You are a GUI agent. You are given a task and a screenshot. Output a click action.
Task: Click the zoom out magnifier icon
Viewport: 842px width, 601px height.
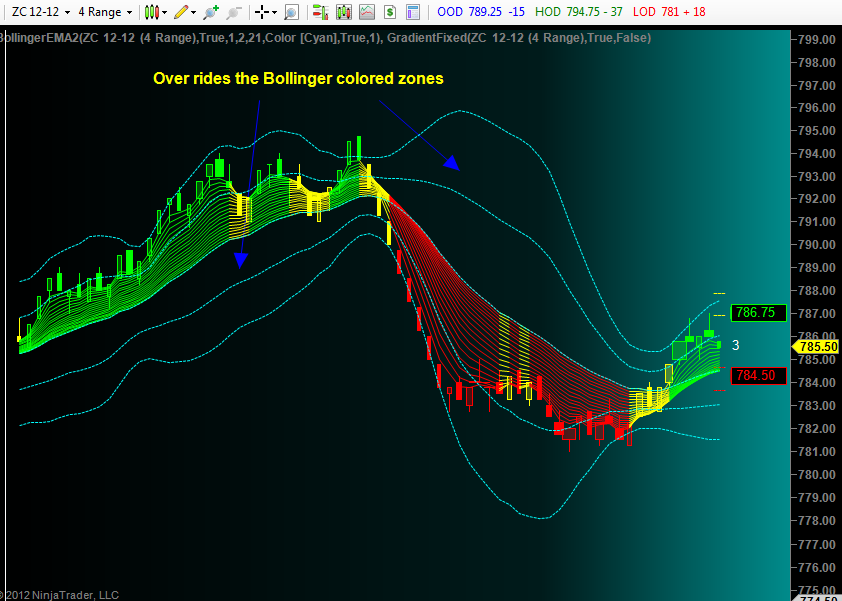click(234, 12)
